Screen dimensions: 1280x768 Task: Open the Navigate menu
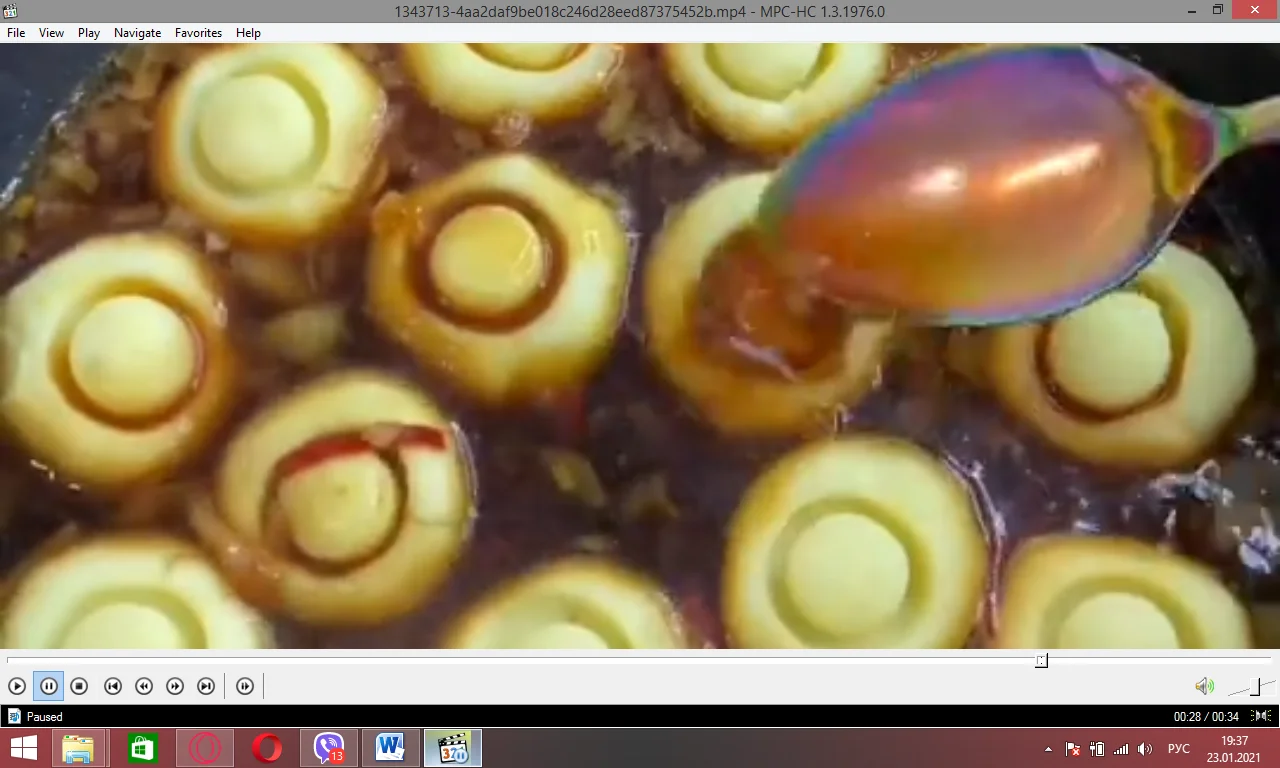137,33
